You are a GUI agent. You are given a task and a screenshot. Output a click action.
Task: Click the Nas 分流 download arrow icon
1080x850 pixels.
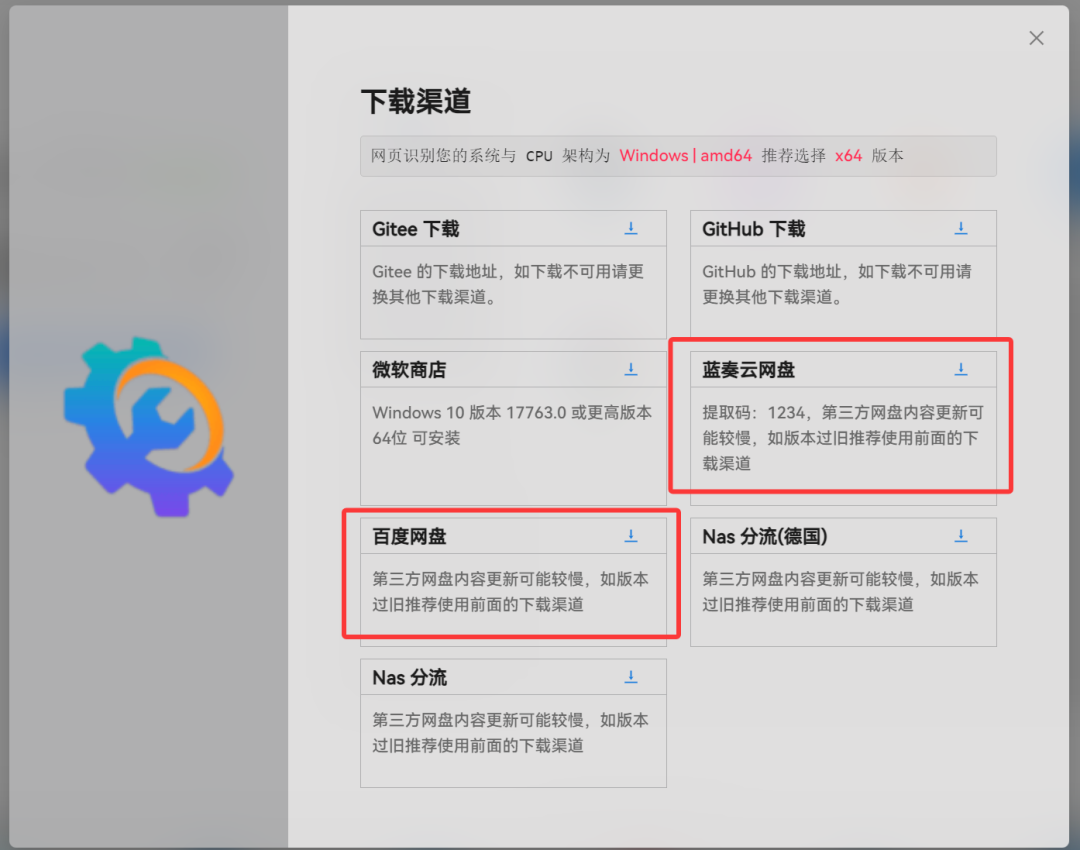tap(630, 677)
